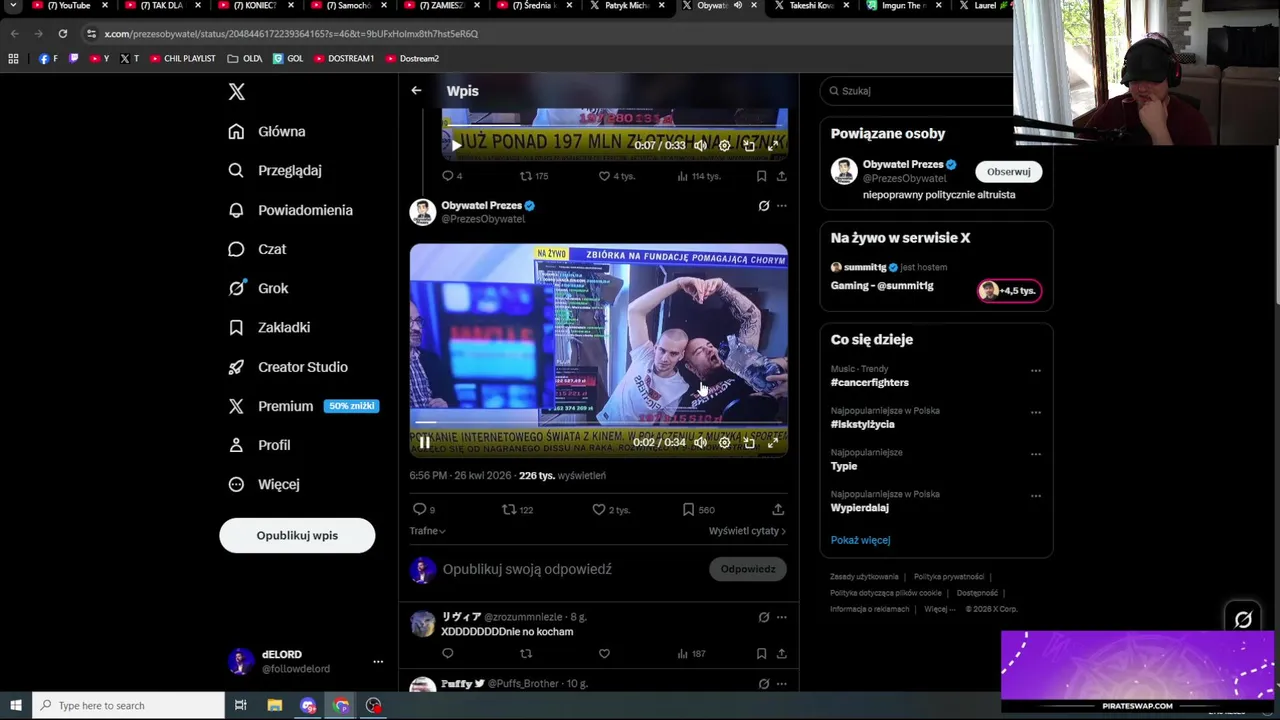Play the upper video at 0:07
Viewport: 1280px width, 720px height.
pos(456,145)
